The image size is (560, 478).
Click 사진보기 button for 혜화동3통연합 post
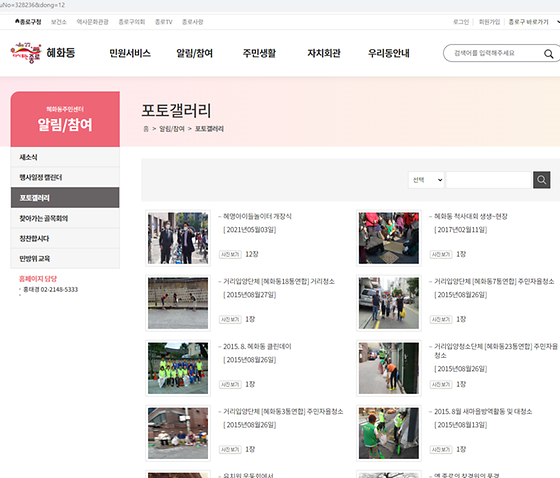pyautogui.click(x=230, y=449)
